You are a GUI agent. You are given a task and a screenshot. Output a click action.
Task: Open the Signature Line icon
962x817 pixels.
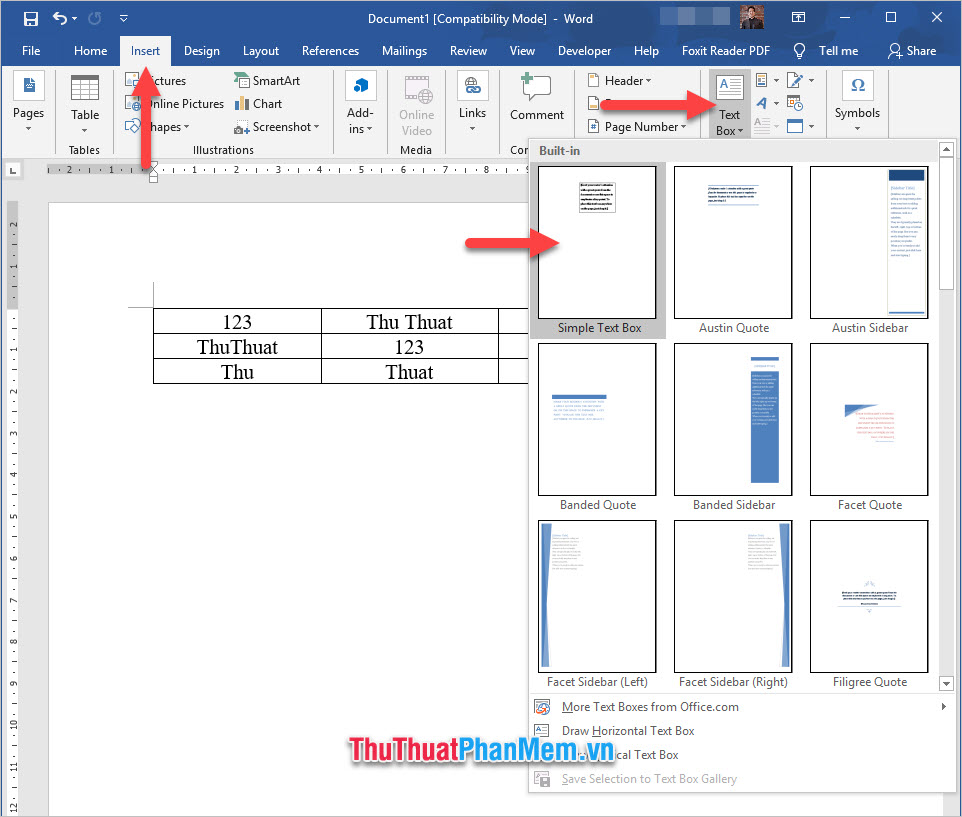click(800, 80)
